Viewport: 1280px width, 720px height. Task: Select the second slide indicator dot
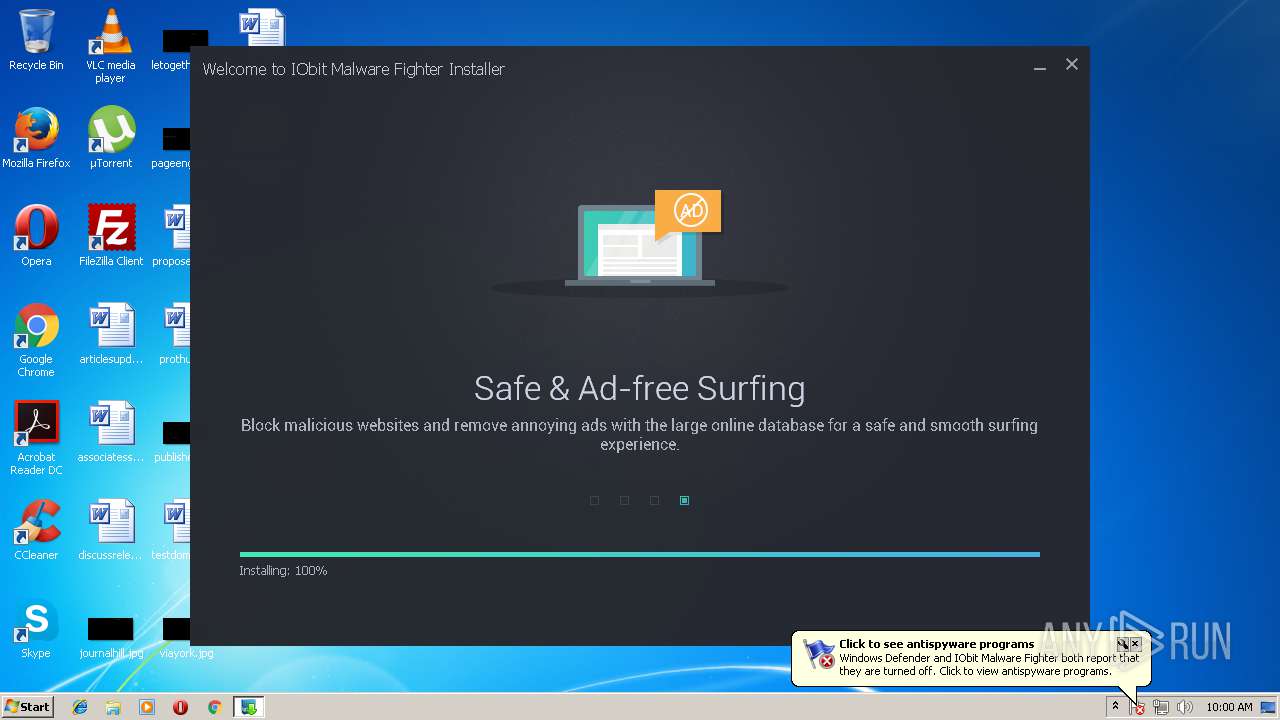pyautogui.click(x=624, y=500)
